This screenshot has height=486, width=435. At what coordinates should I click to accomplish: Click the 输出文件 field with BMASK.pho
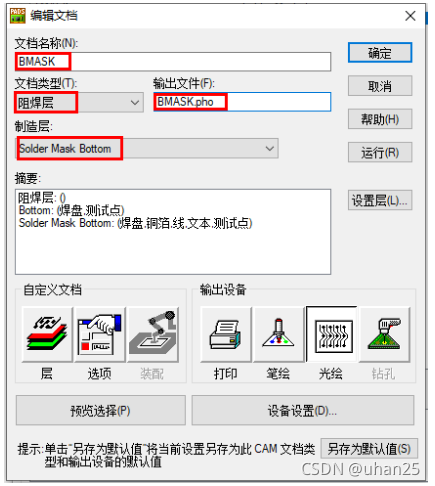[x=242, y=102]
